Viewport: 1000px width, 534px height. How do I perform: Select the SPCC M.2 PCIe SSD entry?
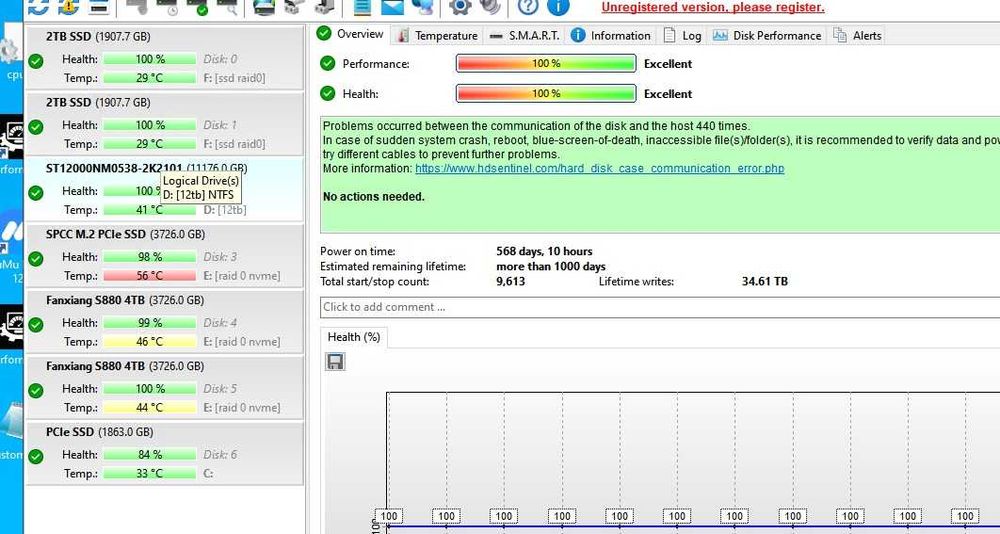pyautogui.click(x=165, y=256)
